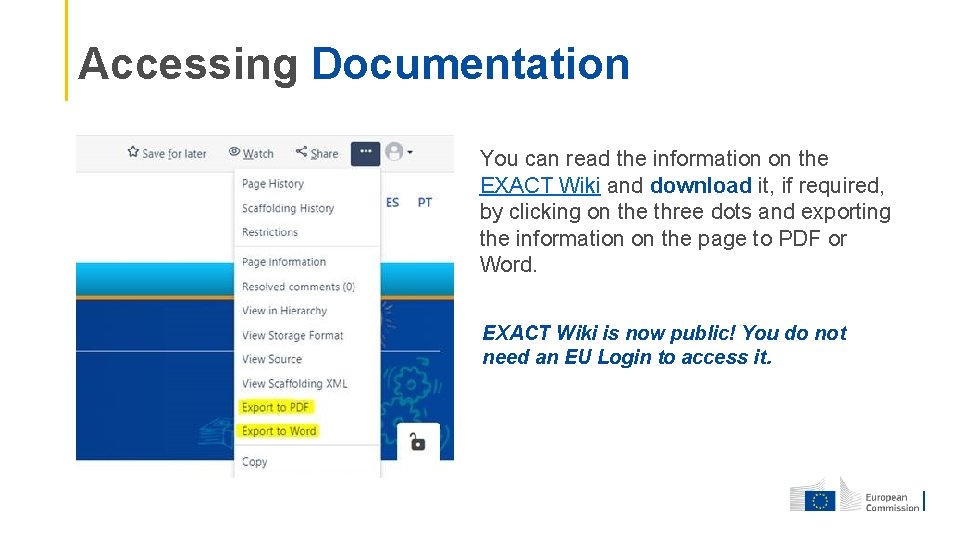960x540 pixels.
Task: Switch to ES language link
Action: [x=392, y=203]
